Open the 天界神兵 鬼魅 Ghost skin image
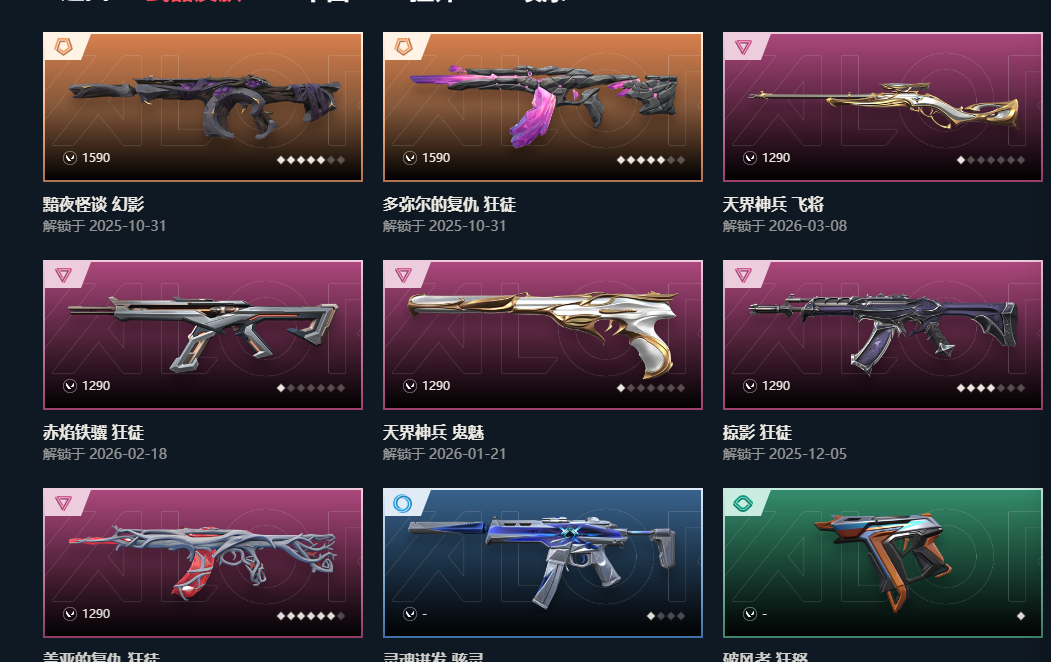 click(543, 334)
